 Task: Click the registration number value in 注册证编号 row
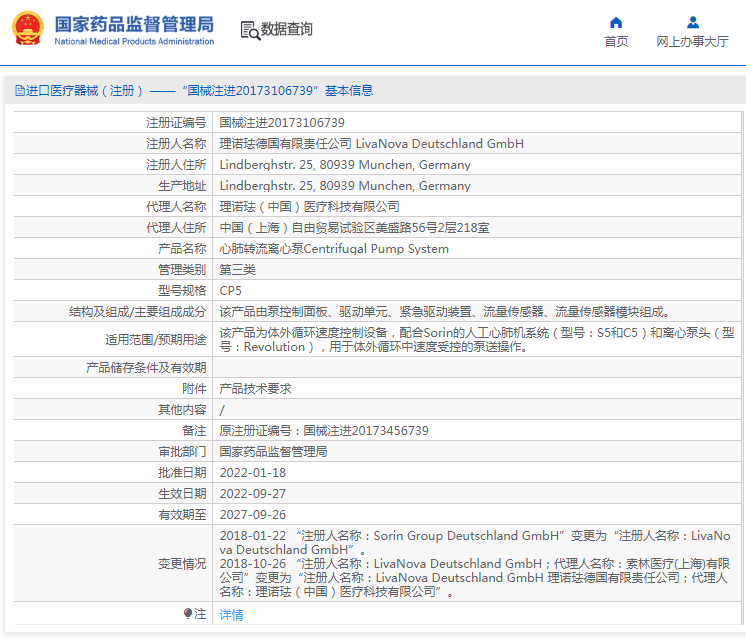coord(275,122)
